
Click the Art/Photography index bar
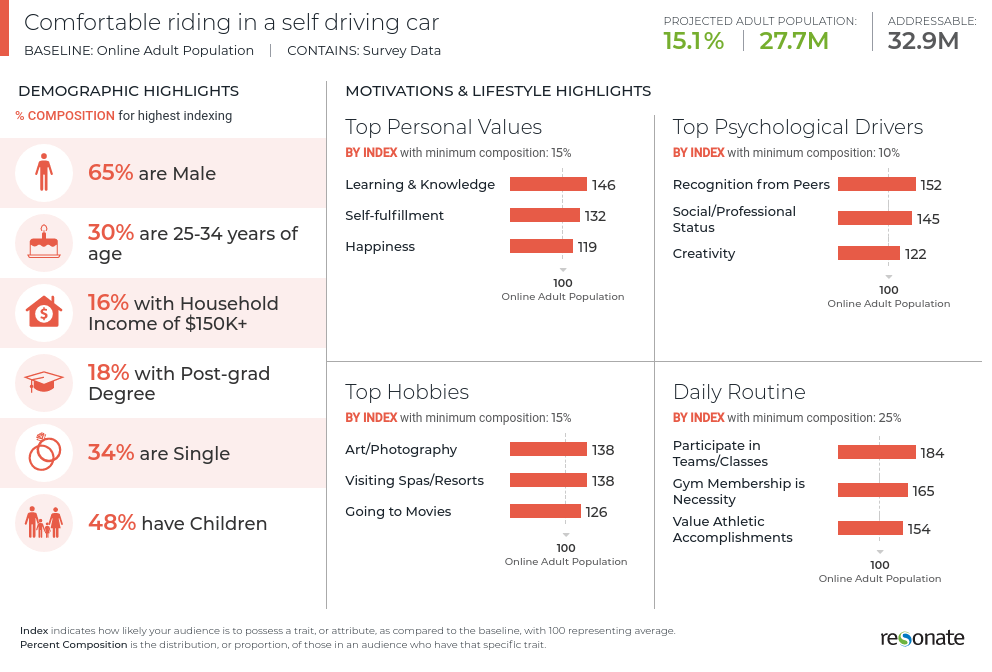[547, 450]
